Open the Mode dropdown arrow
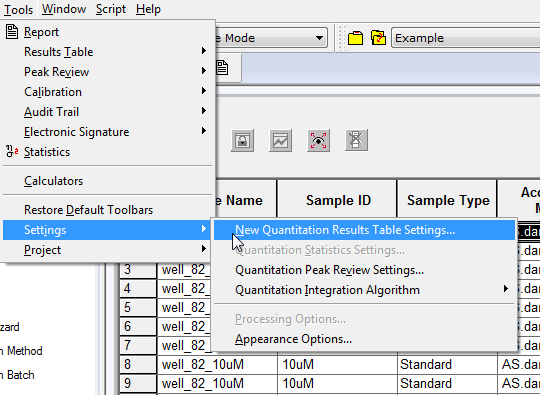Viewport: 540px width, 395px height. pyautogui.click(x=319, y=38)
